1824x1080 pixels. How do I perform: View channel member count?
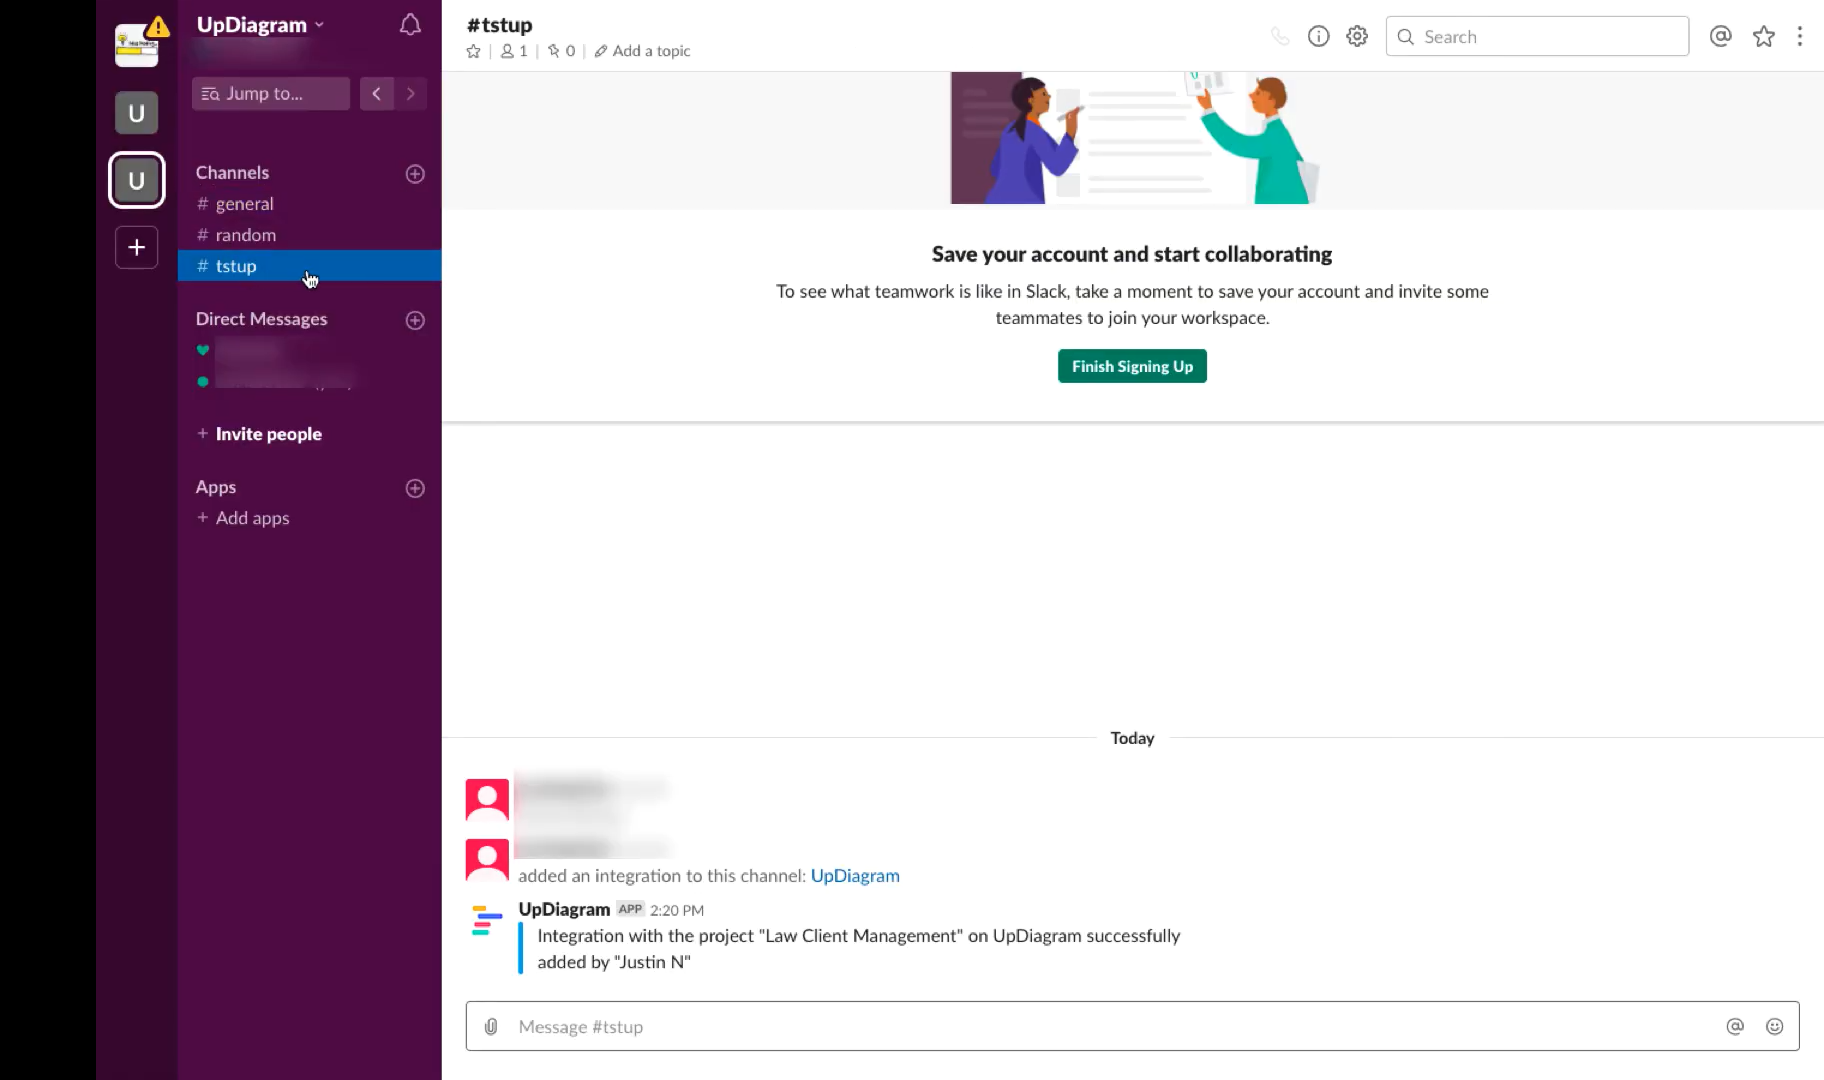tap(514, 51)
